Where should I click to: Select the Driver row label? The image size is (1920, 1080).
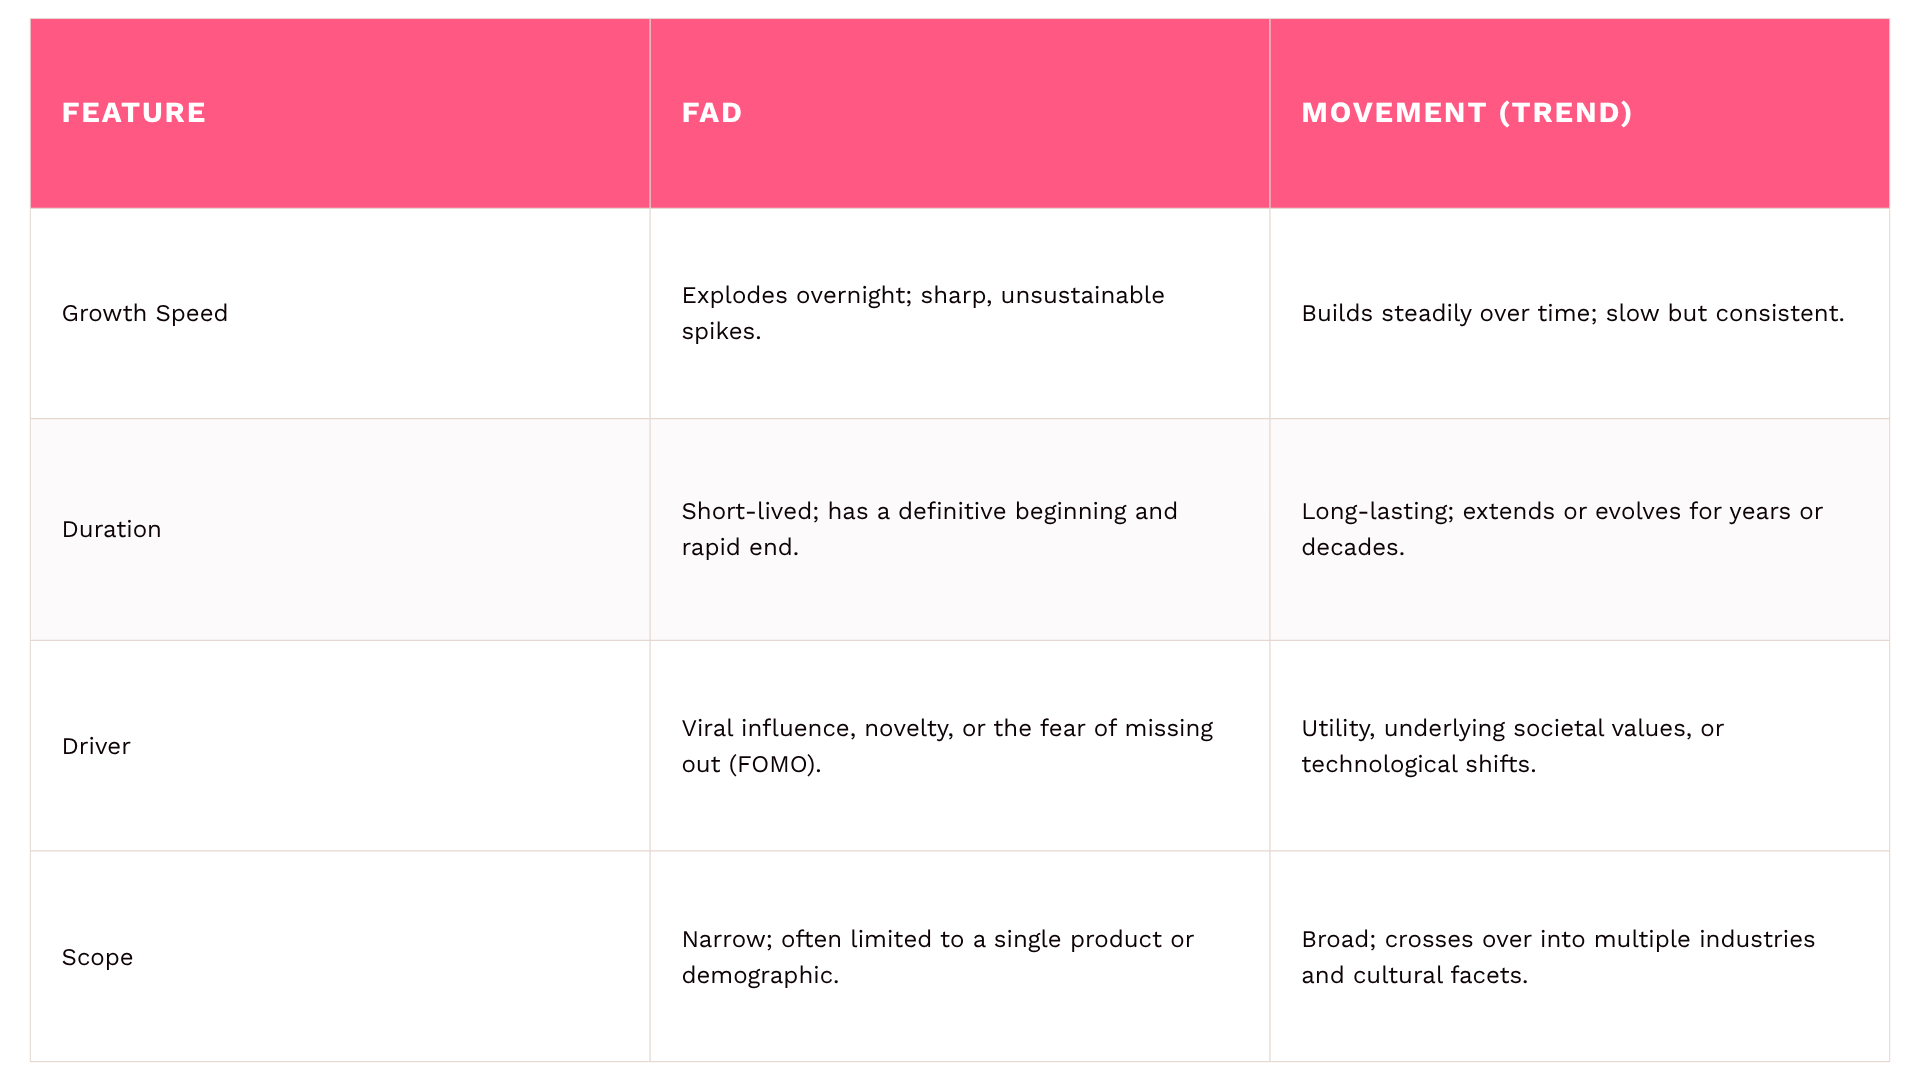pyautogui.click(x=96, y=747)
